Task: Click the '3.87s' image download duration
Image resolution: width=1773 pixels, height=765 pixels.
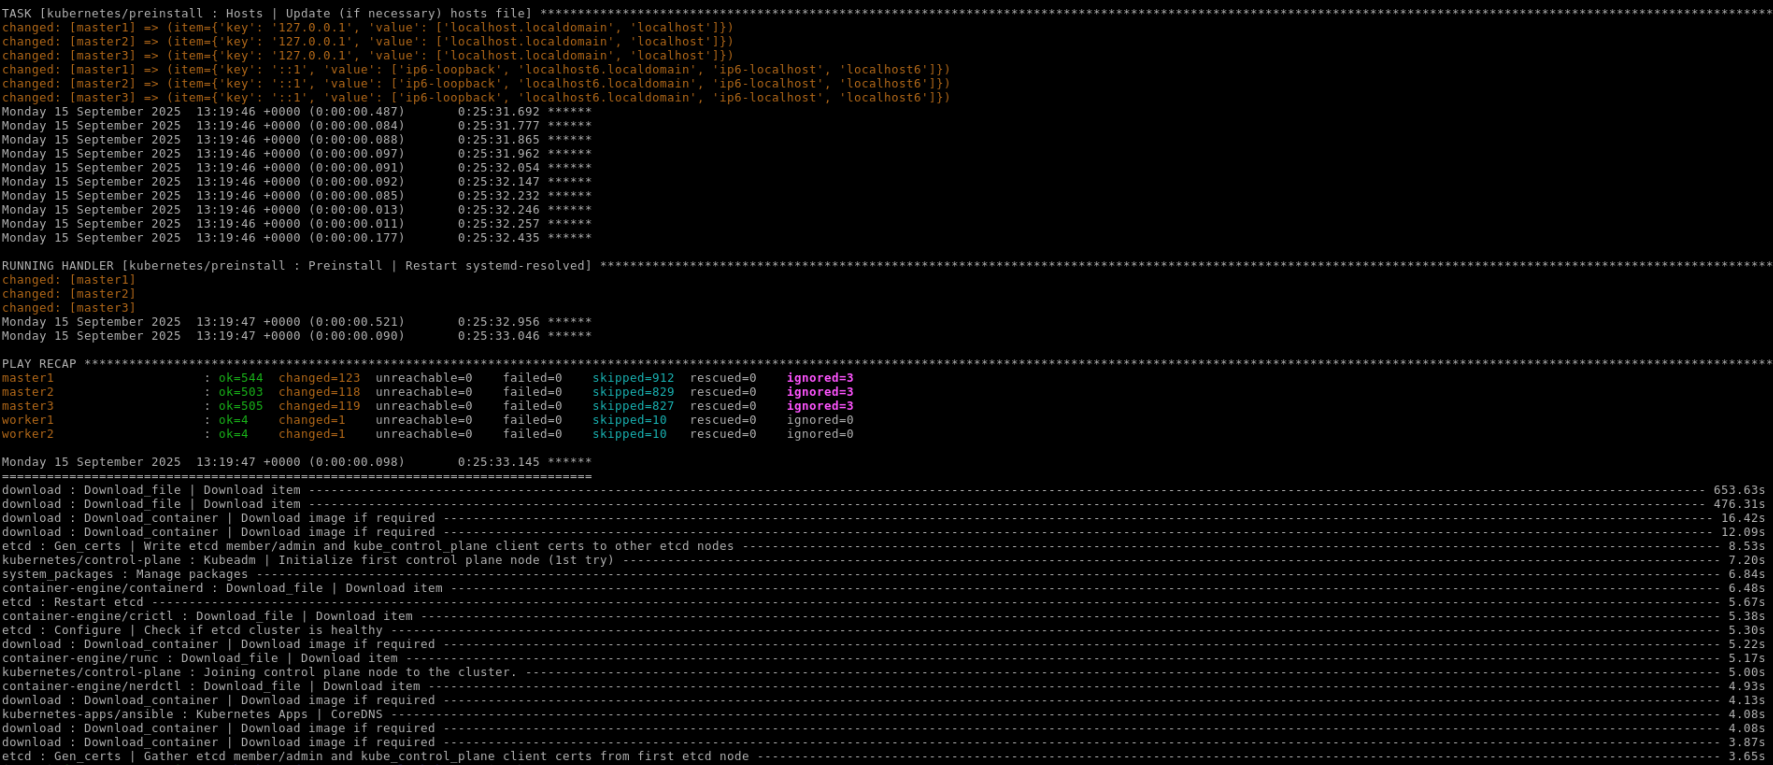Action: [1747, 742]
